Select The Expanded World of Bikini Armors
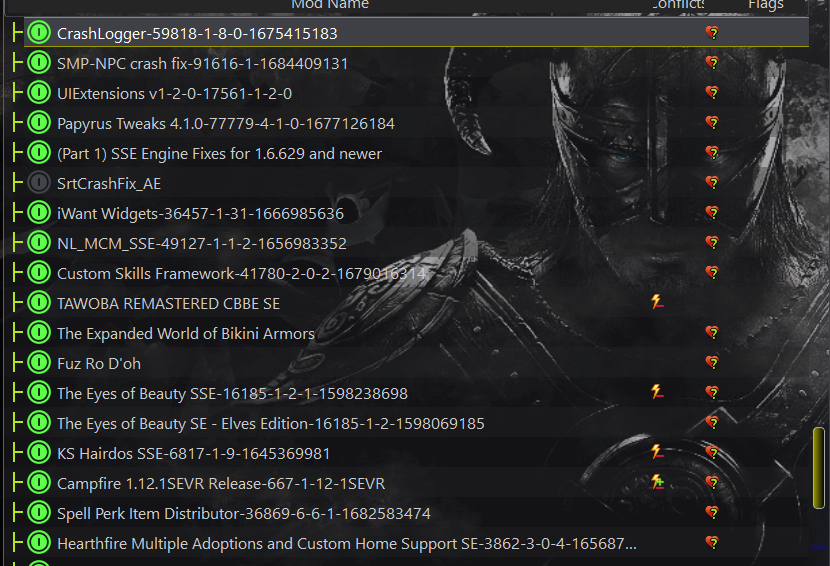Screen dimensions: 830x566 pyautogui.click(x=186, y=334)
